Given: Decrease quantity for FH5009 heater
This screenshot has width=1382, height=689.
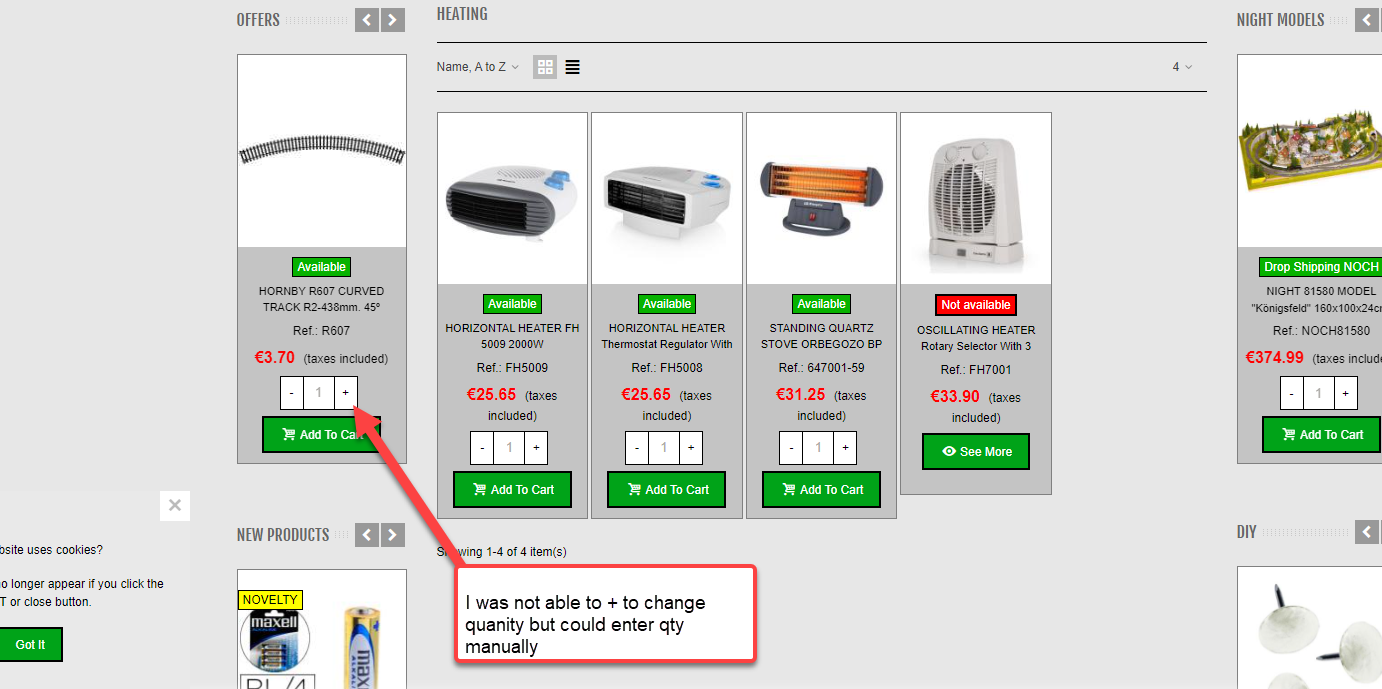Looking at the screenshot, I should [x=482, y=448].
